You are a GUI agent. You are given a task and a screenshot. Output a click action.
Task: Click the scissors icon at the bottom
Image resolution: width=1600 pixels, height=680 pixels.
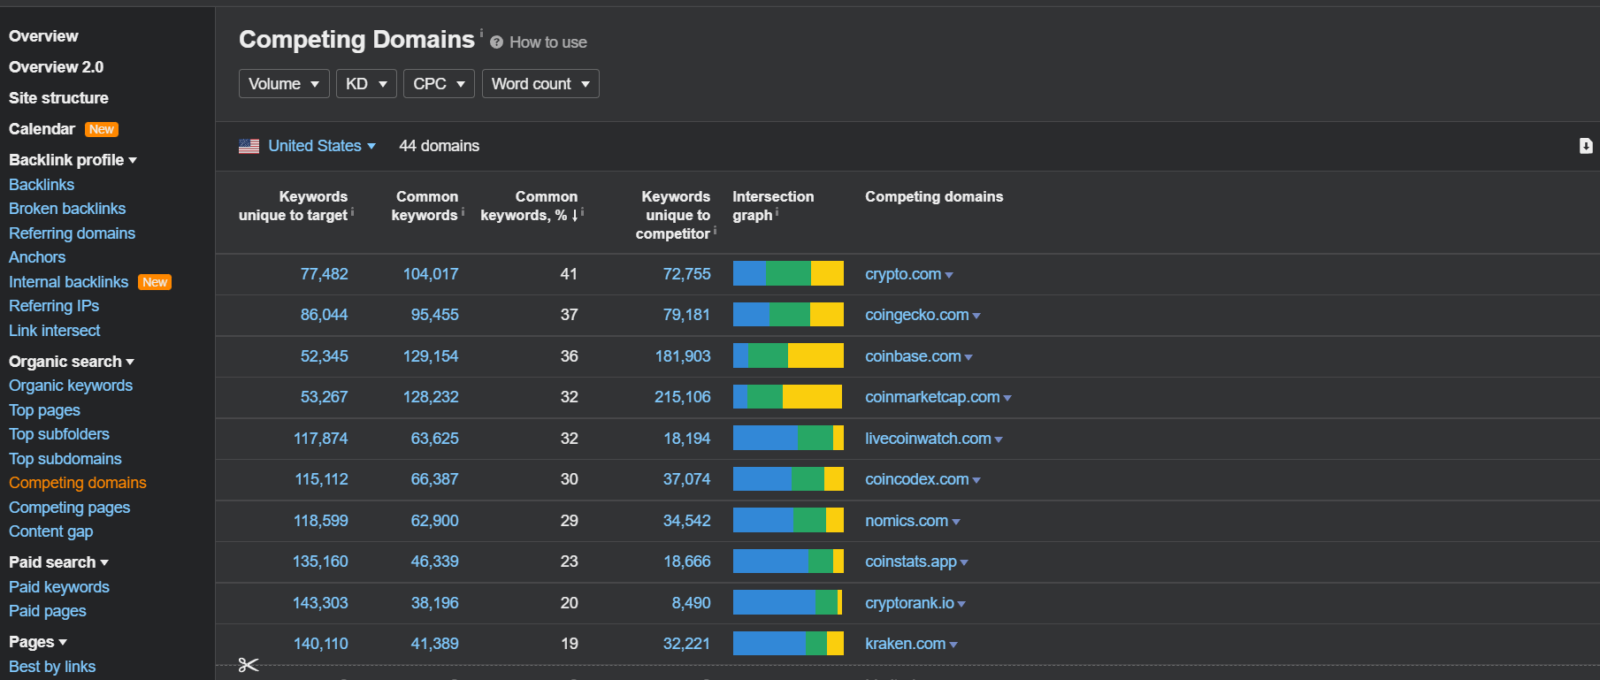pyautogui.click(x=248, y=665)
